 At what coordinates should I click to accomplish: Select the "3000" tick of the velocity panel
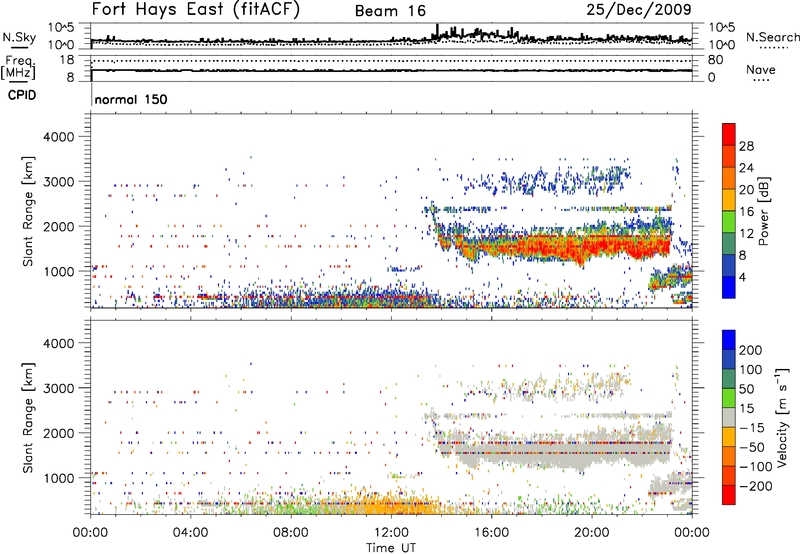[x=59, y=388]
